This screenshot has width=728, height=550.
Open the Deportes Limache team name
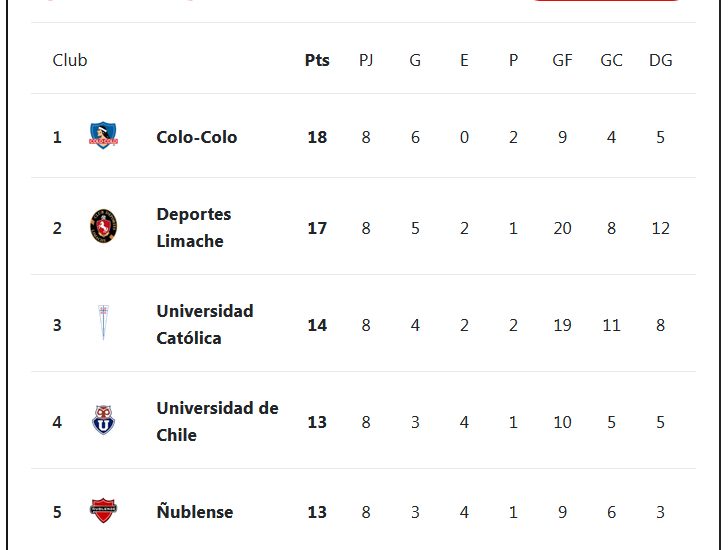193,227
